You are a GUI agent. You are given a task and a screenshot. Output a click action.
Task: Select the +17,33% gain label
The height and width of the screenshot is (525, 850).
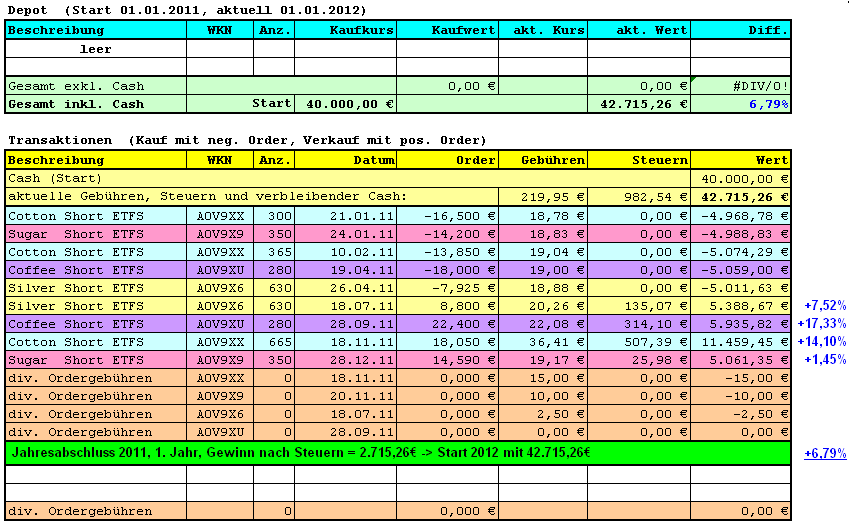pyautogui.click(x=823, y=324)
